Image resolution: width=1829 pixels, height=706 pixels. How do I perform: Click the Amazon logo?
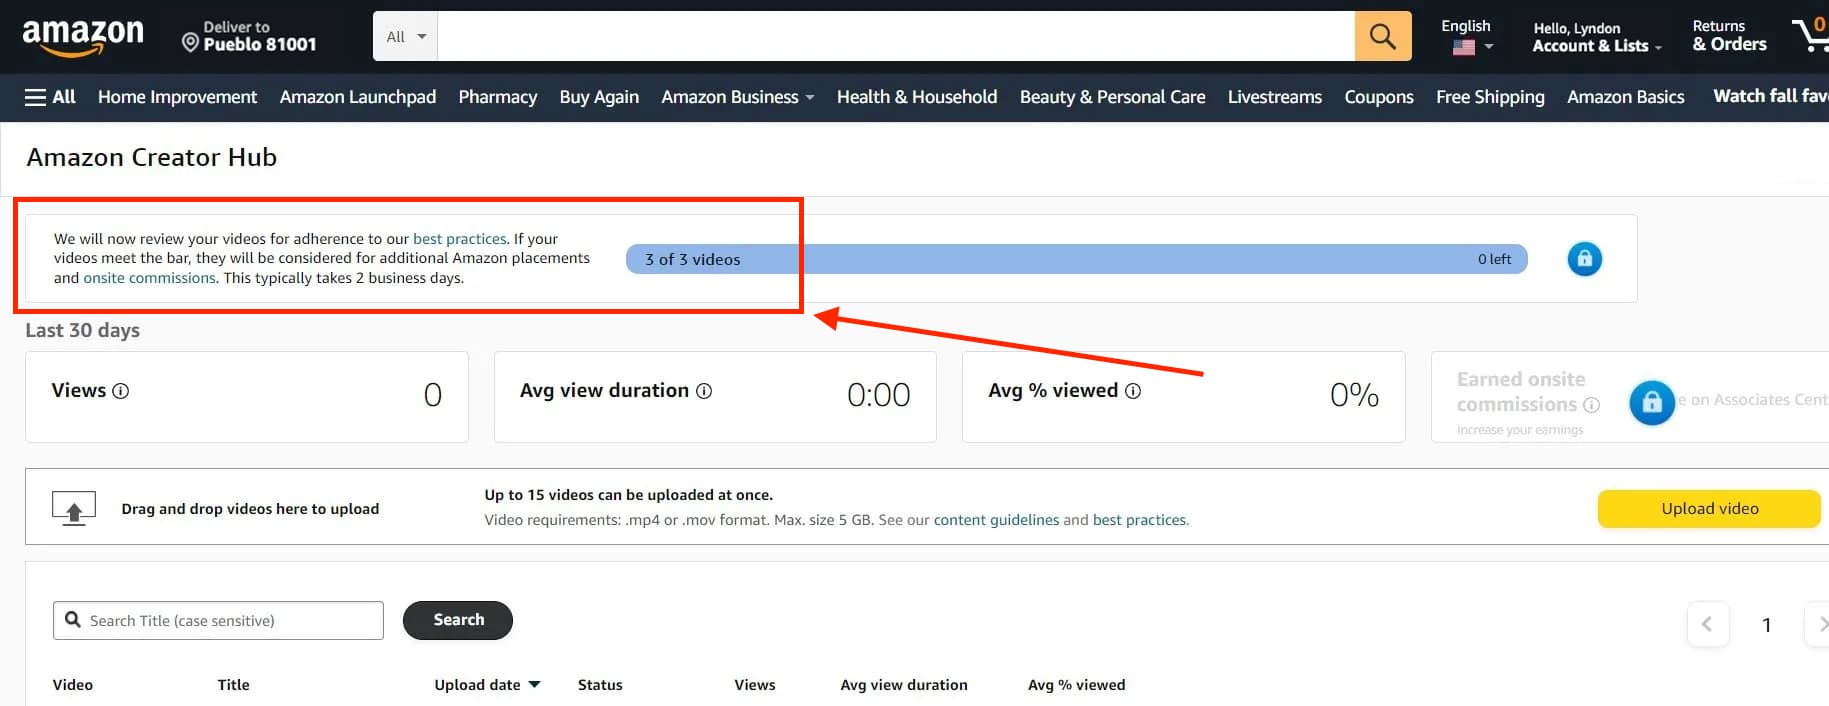point(83,37)
